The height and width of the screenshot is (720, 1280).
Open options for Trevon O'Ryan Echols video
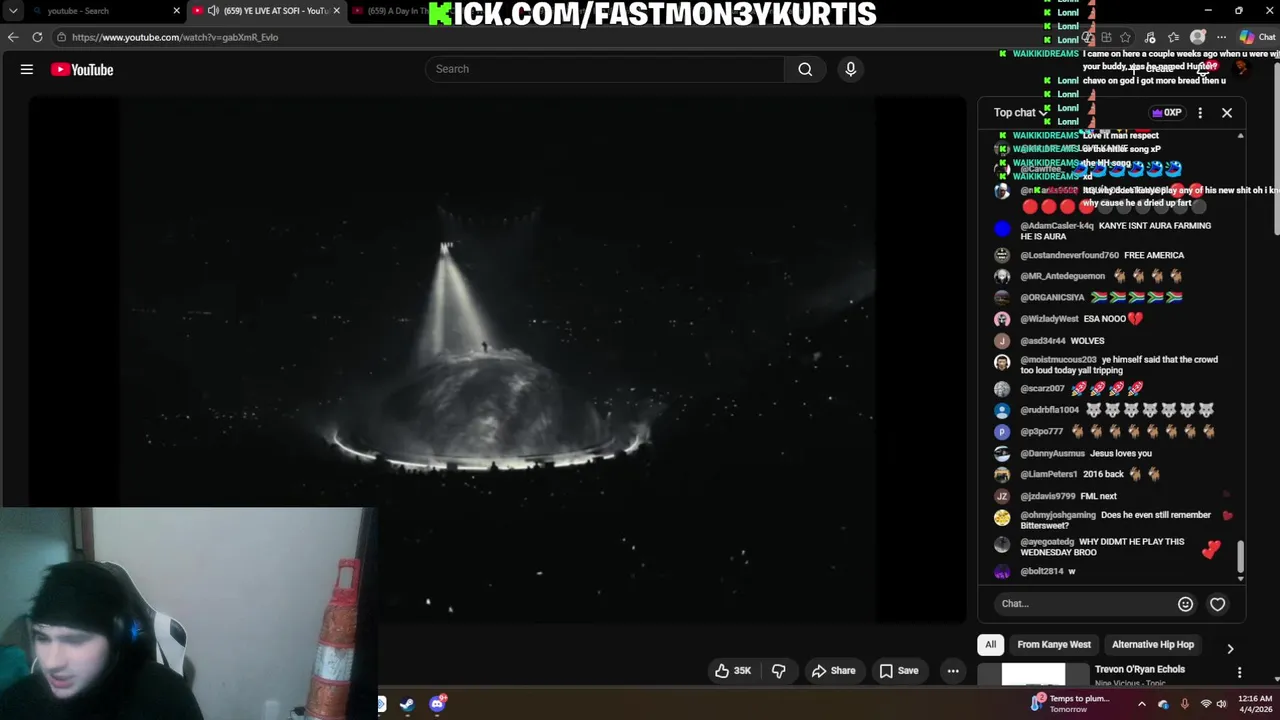(x=1239, y=673)
